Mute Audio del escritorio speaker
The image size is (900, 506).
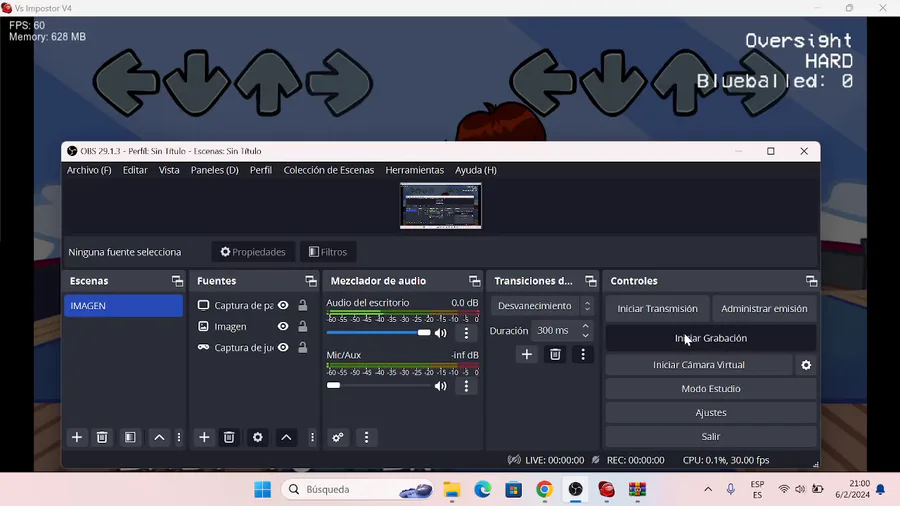click(x=440, y=333)
